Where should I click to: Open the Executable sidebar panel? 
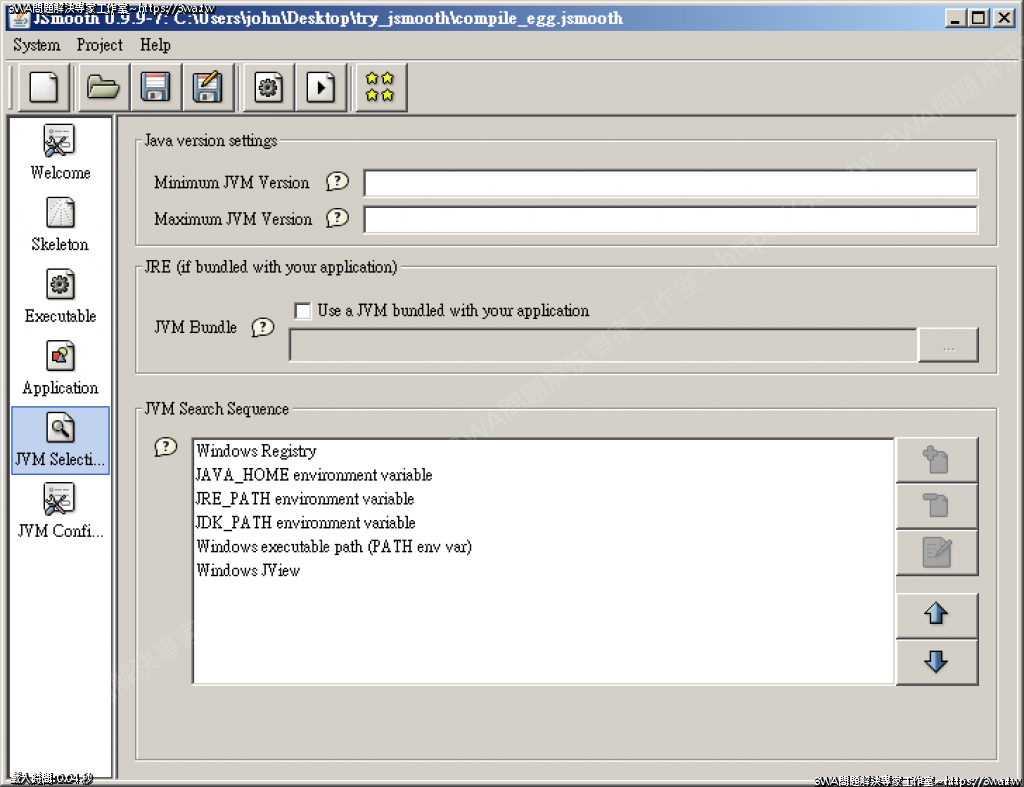tap(60, 296)
